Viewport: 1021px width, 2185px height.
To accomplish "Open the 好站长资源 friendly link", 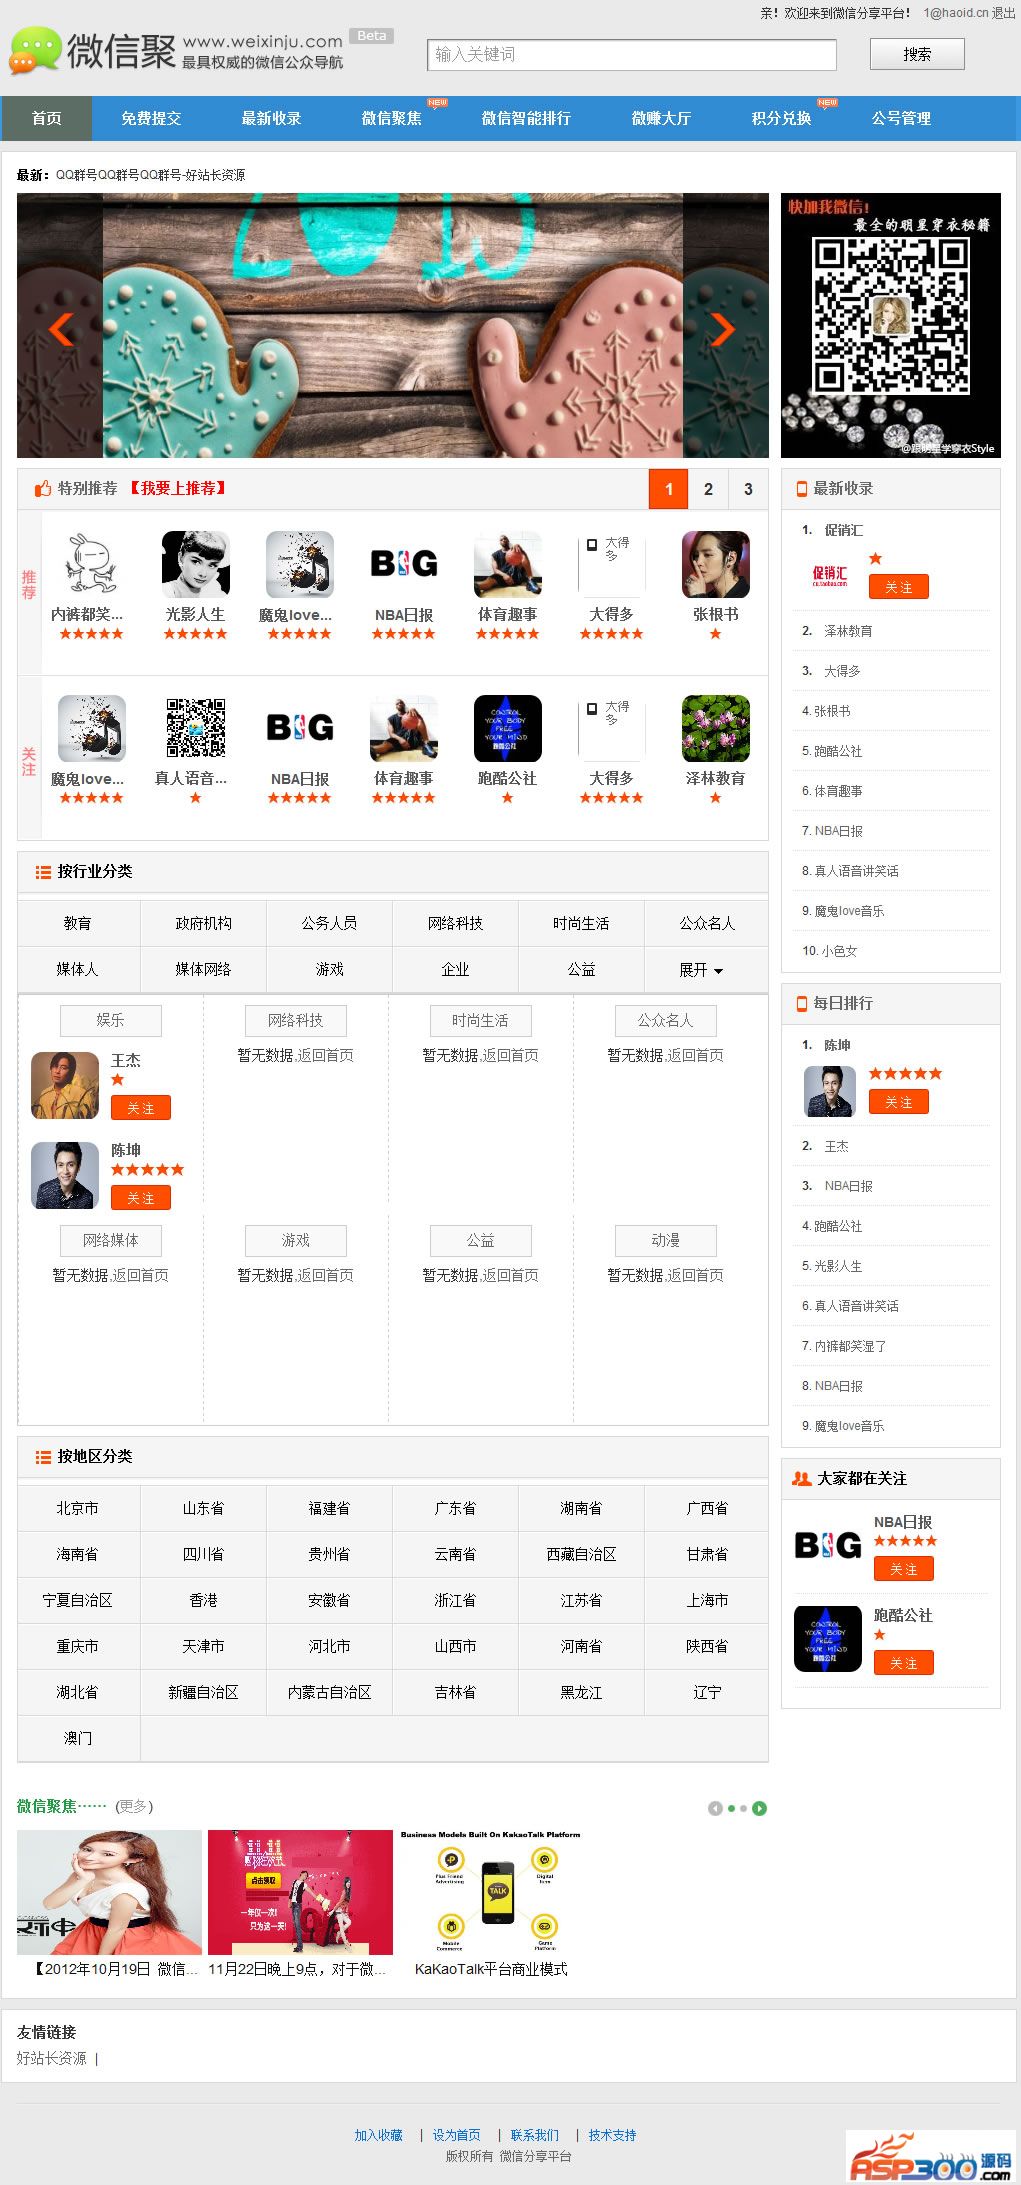I will pyautogui.click(x=52, y=2058).
